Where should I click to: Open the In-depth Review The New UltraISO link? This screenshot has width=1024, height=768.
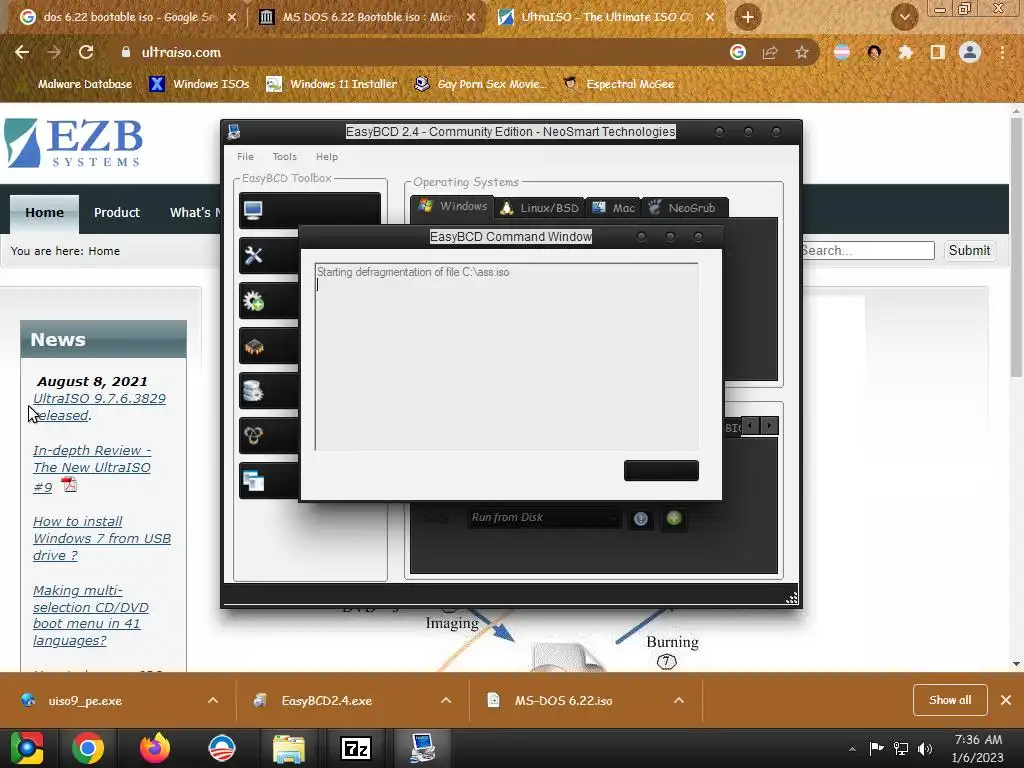coord(92,468)
